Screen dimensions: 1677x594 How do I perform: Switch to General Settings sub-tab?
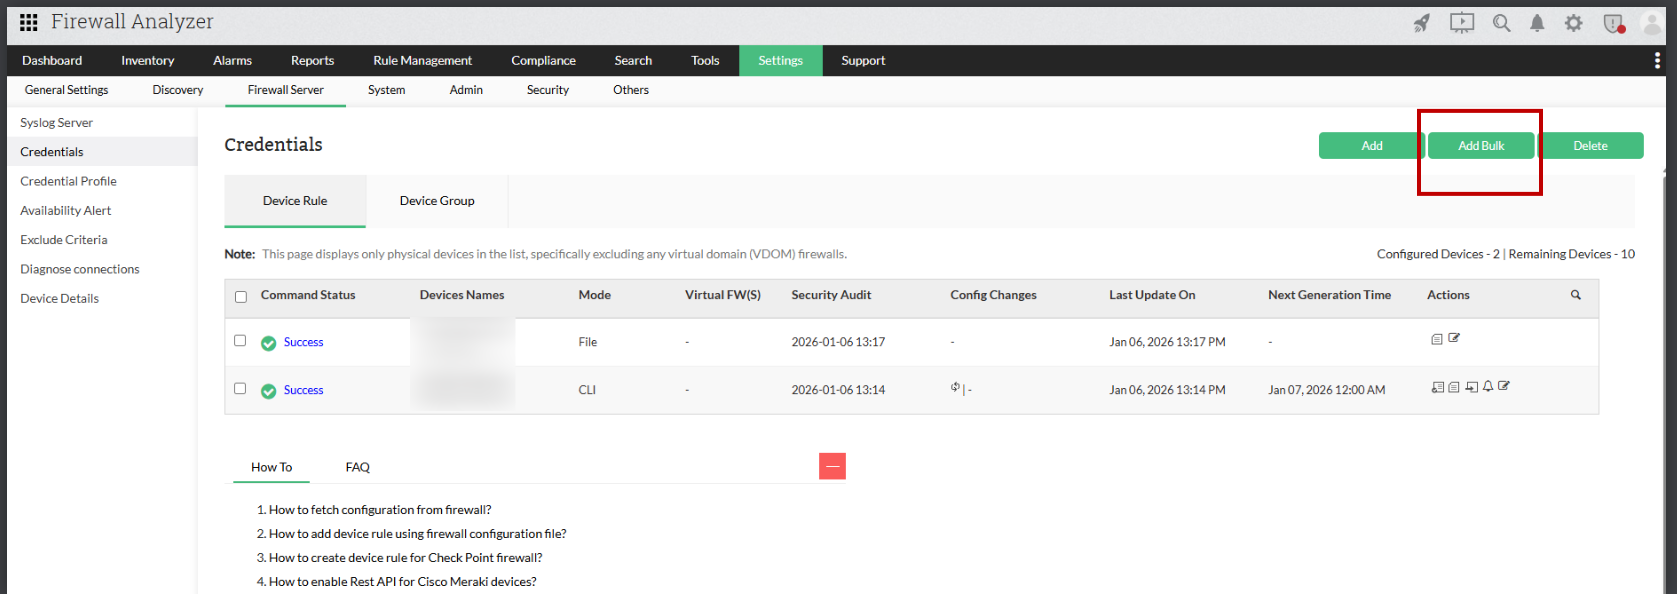click(x=66, y=90)
